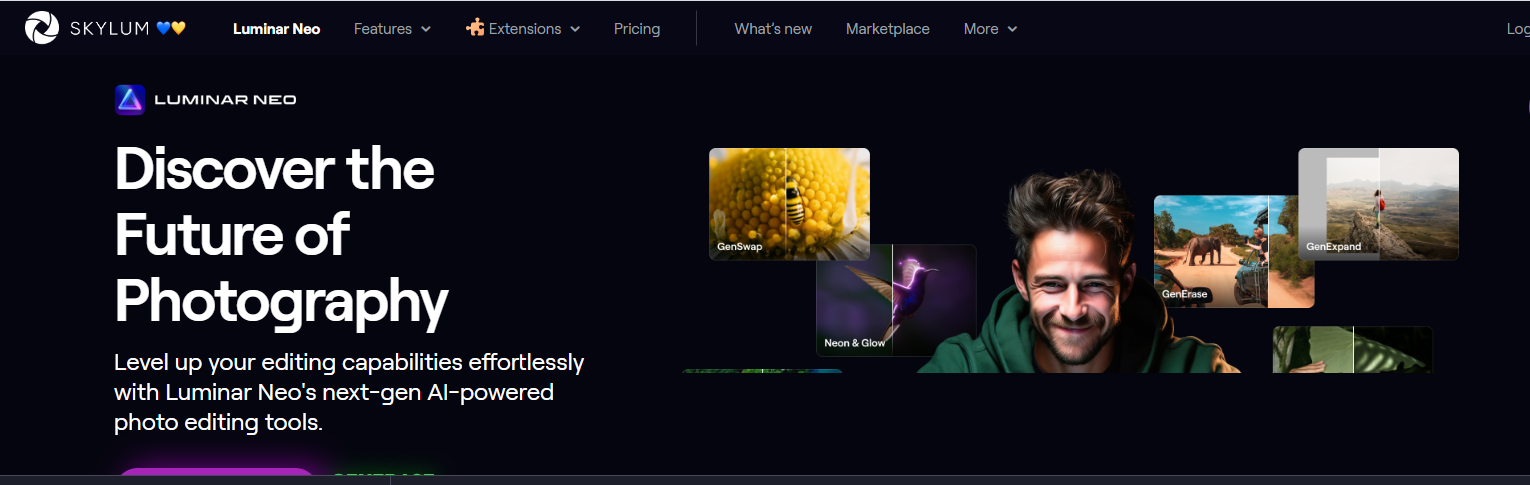The width and height of the screenshot is (1530, 485).
Task: Expand the More dropdown menu
Action: click(990, 29)
